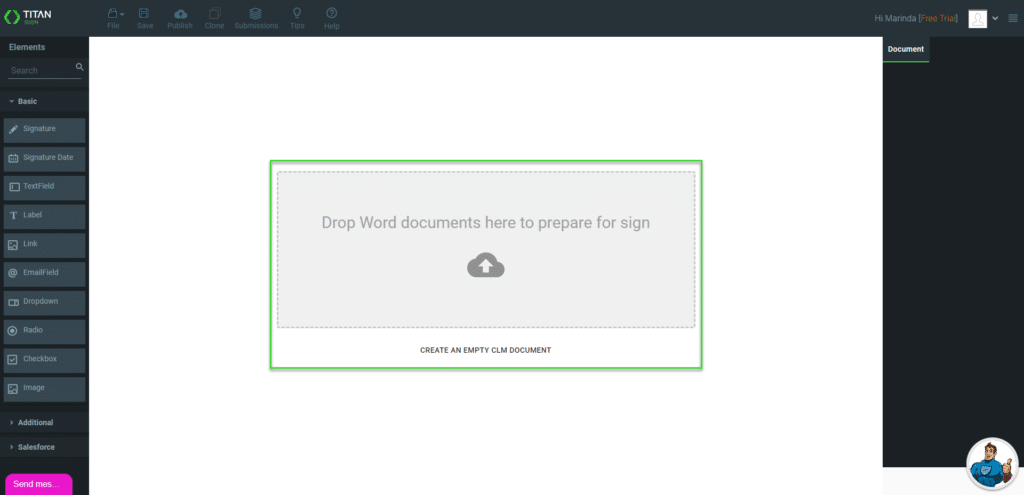
Task: Click the cloud upload icon in the drop zone
Action: [x=486, y=265]
